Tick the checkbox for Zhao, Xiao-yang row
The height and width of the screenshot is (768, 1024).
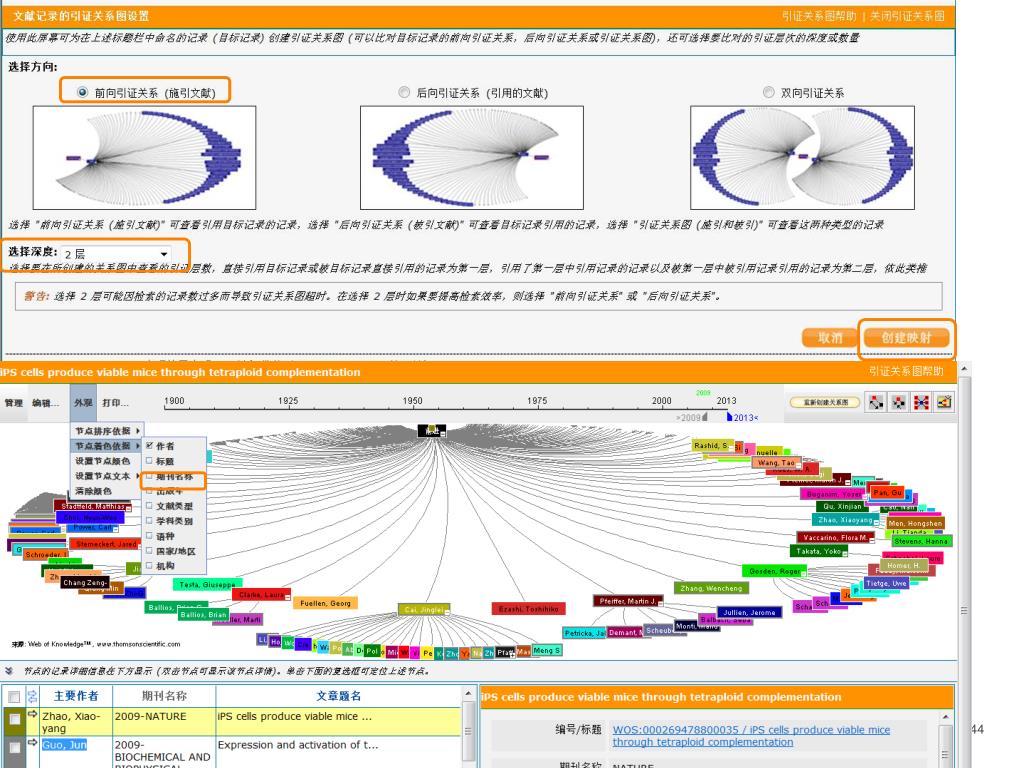pos(13,719)
